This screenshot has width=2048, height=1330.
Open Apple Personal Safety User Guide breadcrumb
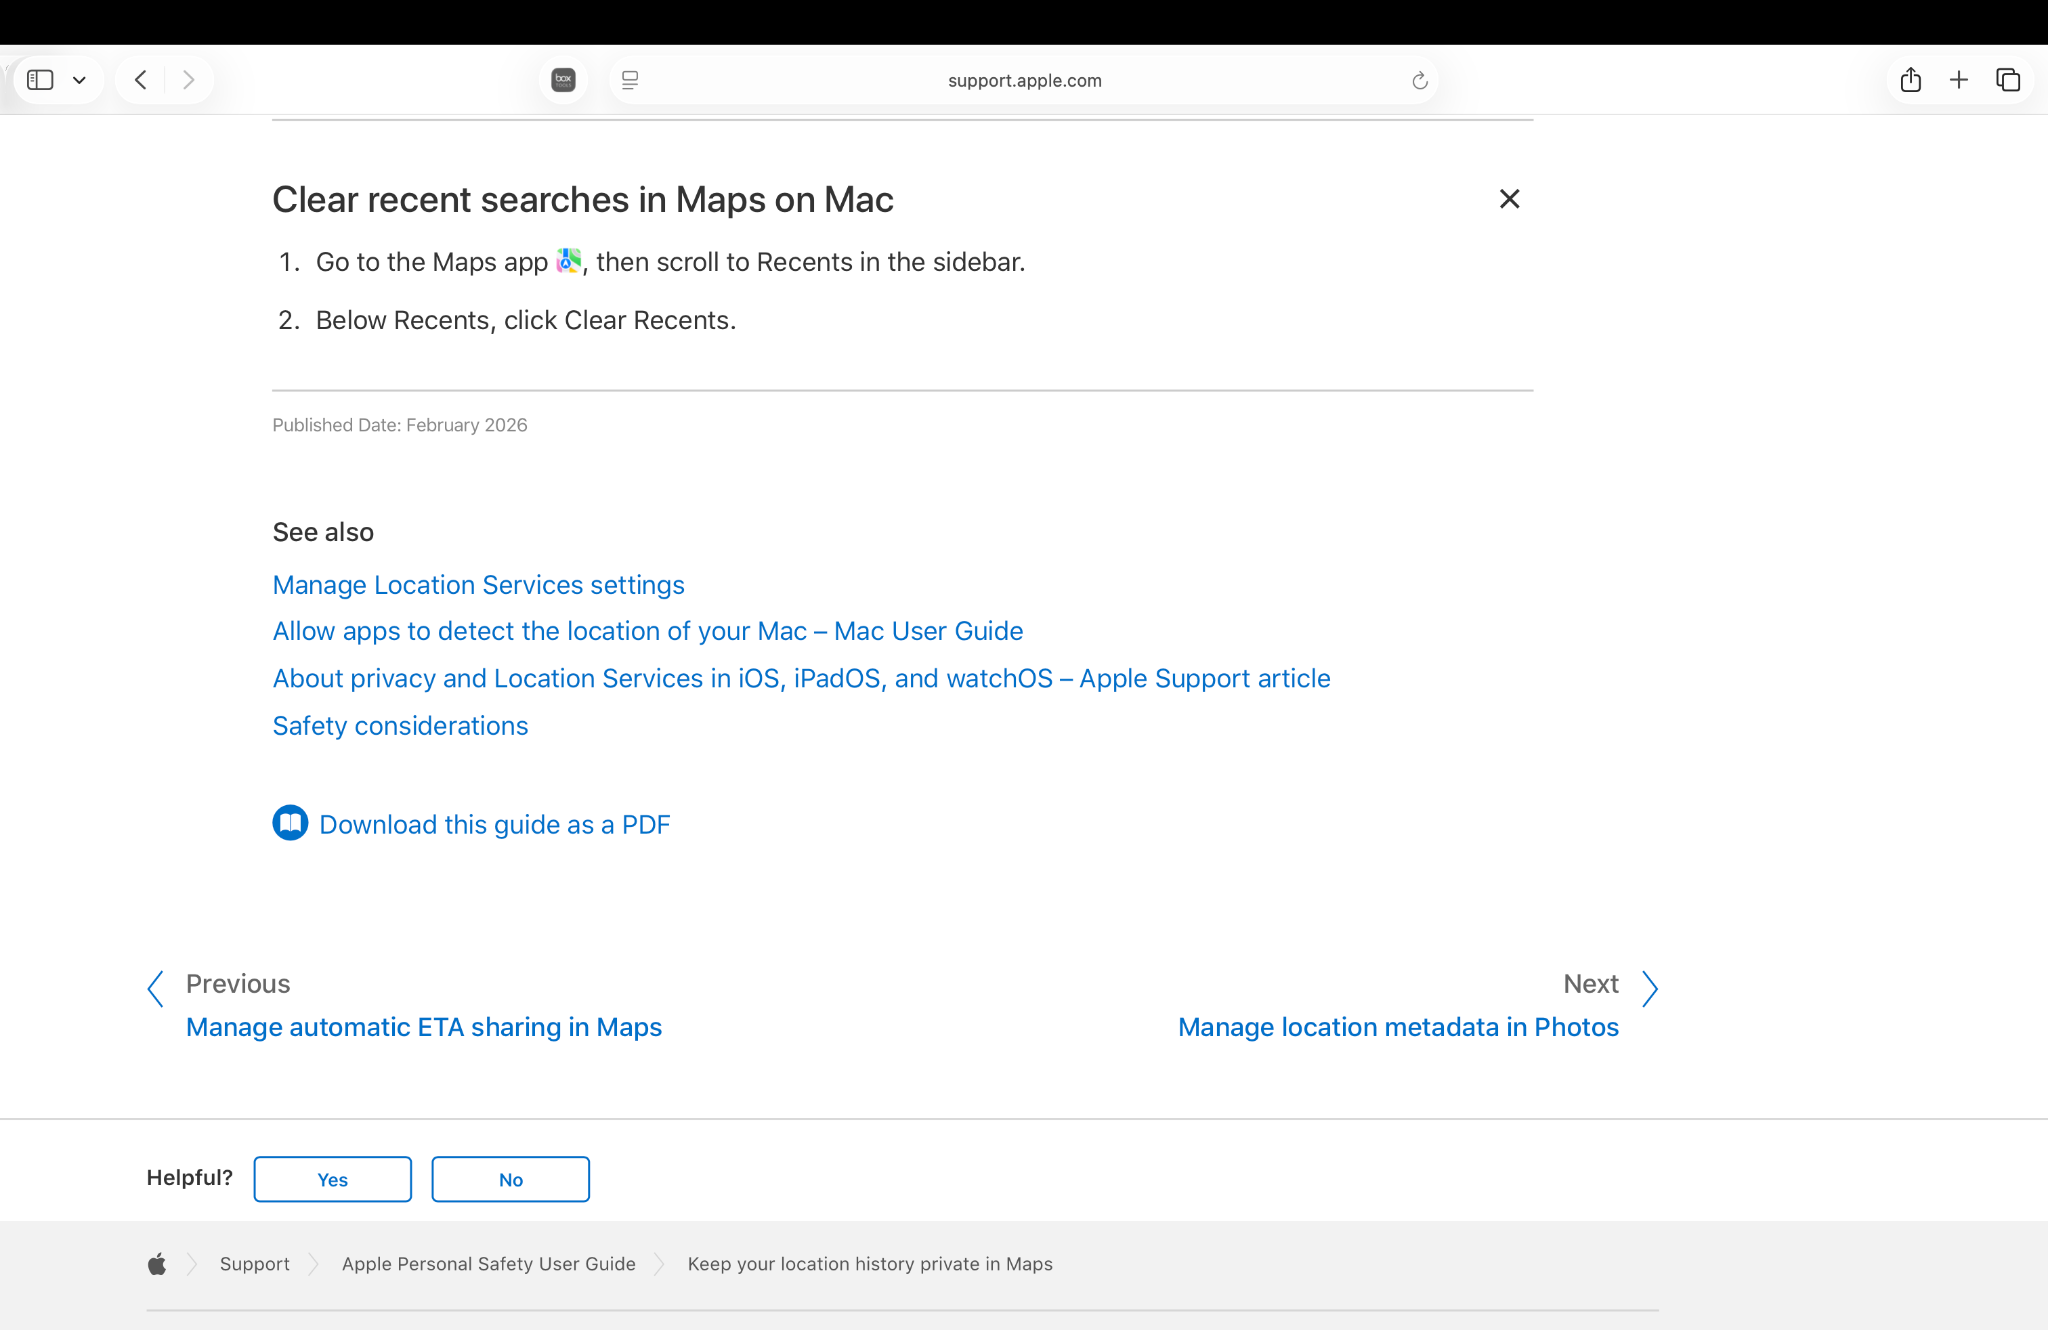(488, 1264)
